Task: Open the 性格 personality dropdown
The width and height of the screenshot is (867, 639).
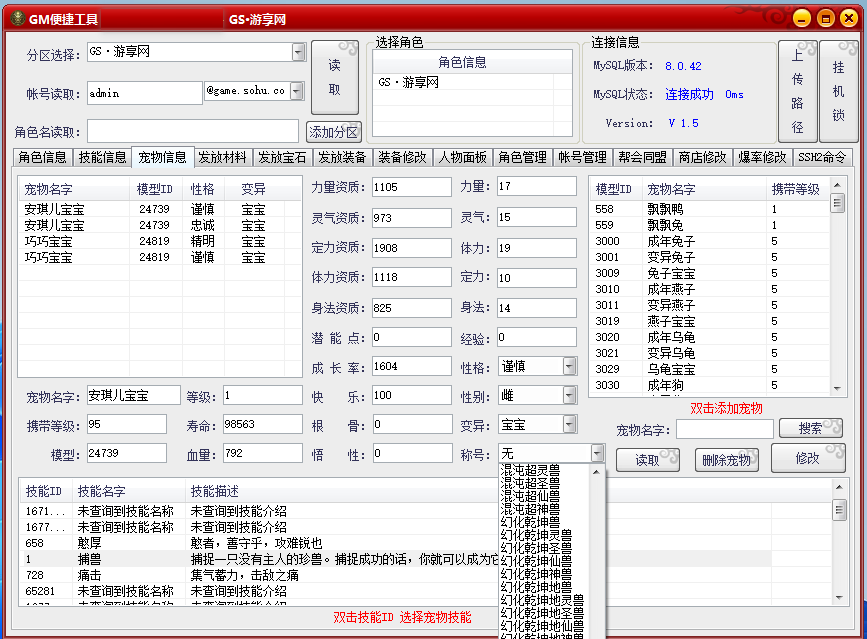Action: pyautogui.click(x=569, y=367)
